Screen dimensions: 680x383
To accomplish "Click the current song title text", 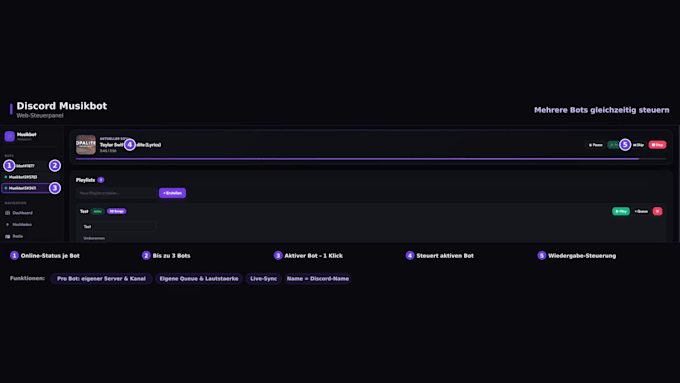I will (x=131, y=145).
